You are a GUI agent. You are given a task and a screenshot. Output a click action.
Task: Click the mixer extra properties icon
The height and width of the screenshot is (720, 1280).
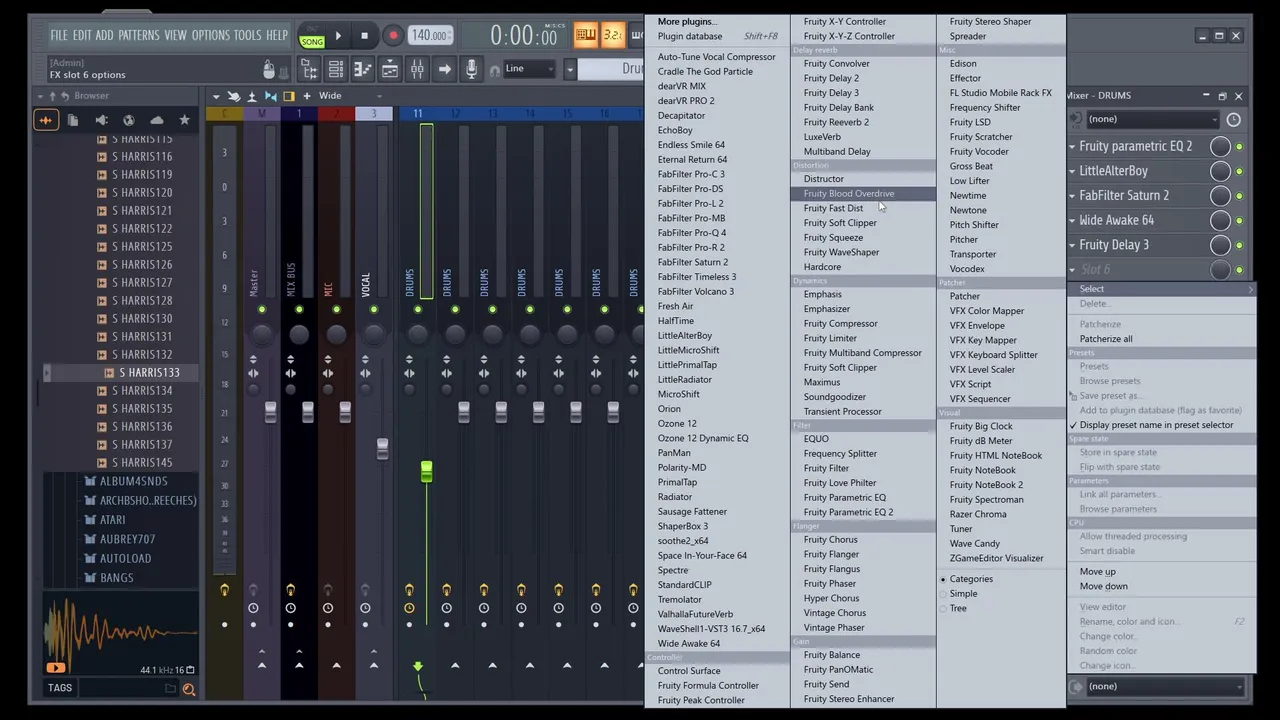(252, 96)
